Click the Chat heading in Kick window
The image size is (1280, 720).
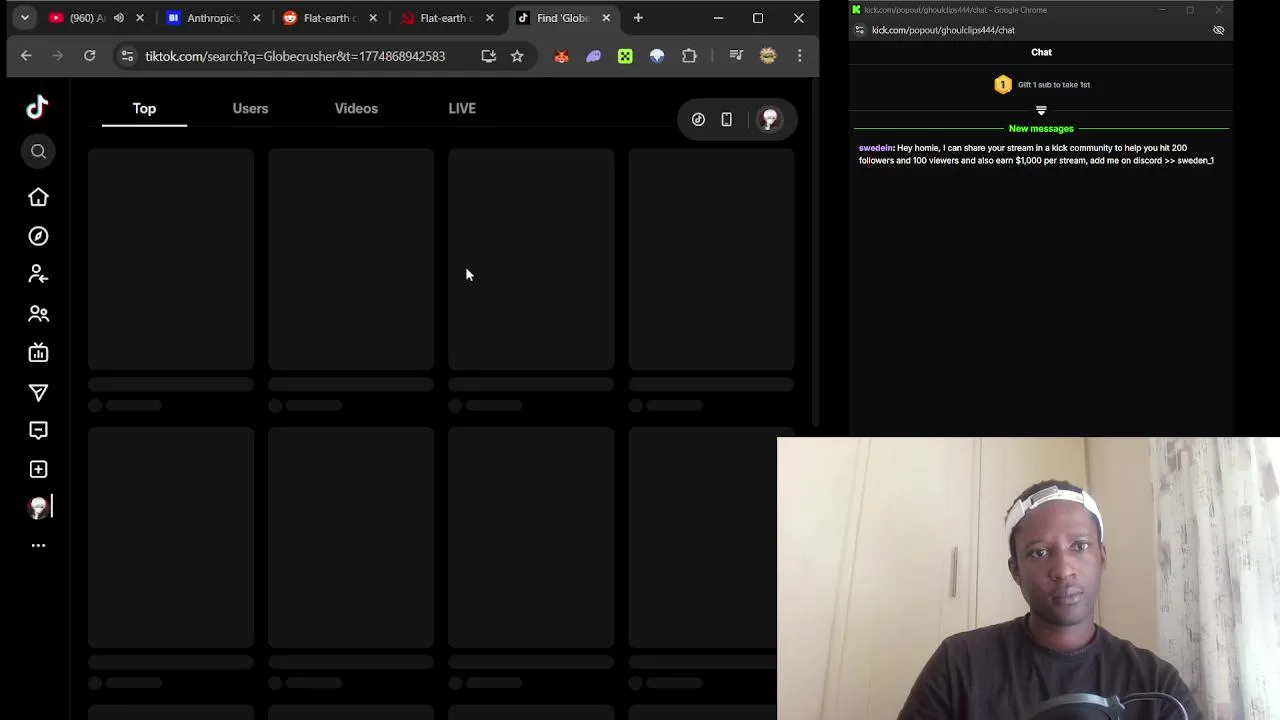pos(1041,52)
